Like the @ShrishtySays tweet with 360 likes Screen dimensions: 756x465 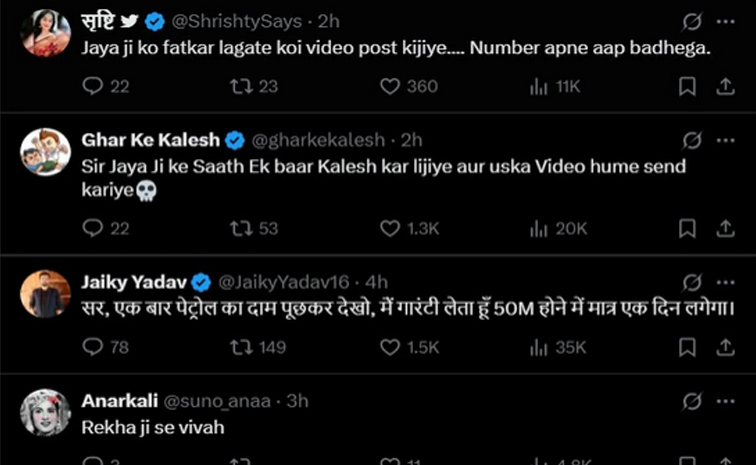click(390, 86)
